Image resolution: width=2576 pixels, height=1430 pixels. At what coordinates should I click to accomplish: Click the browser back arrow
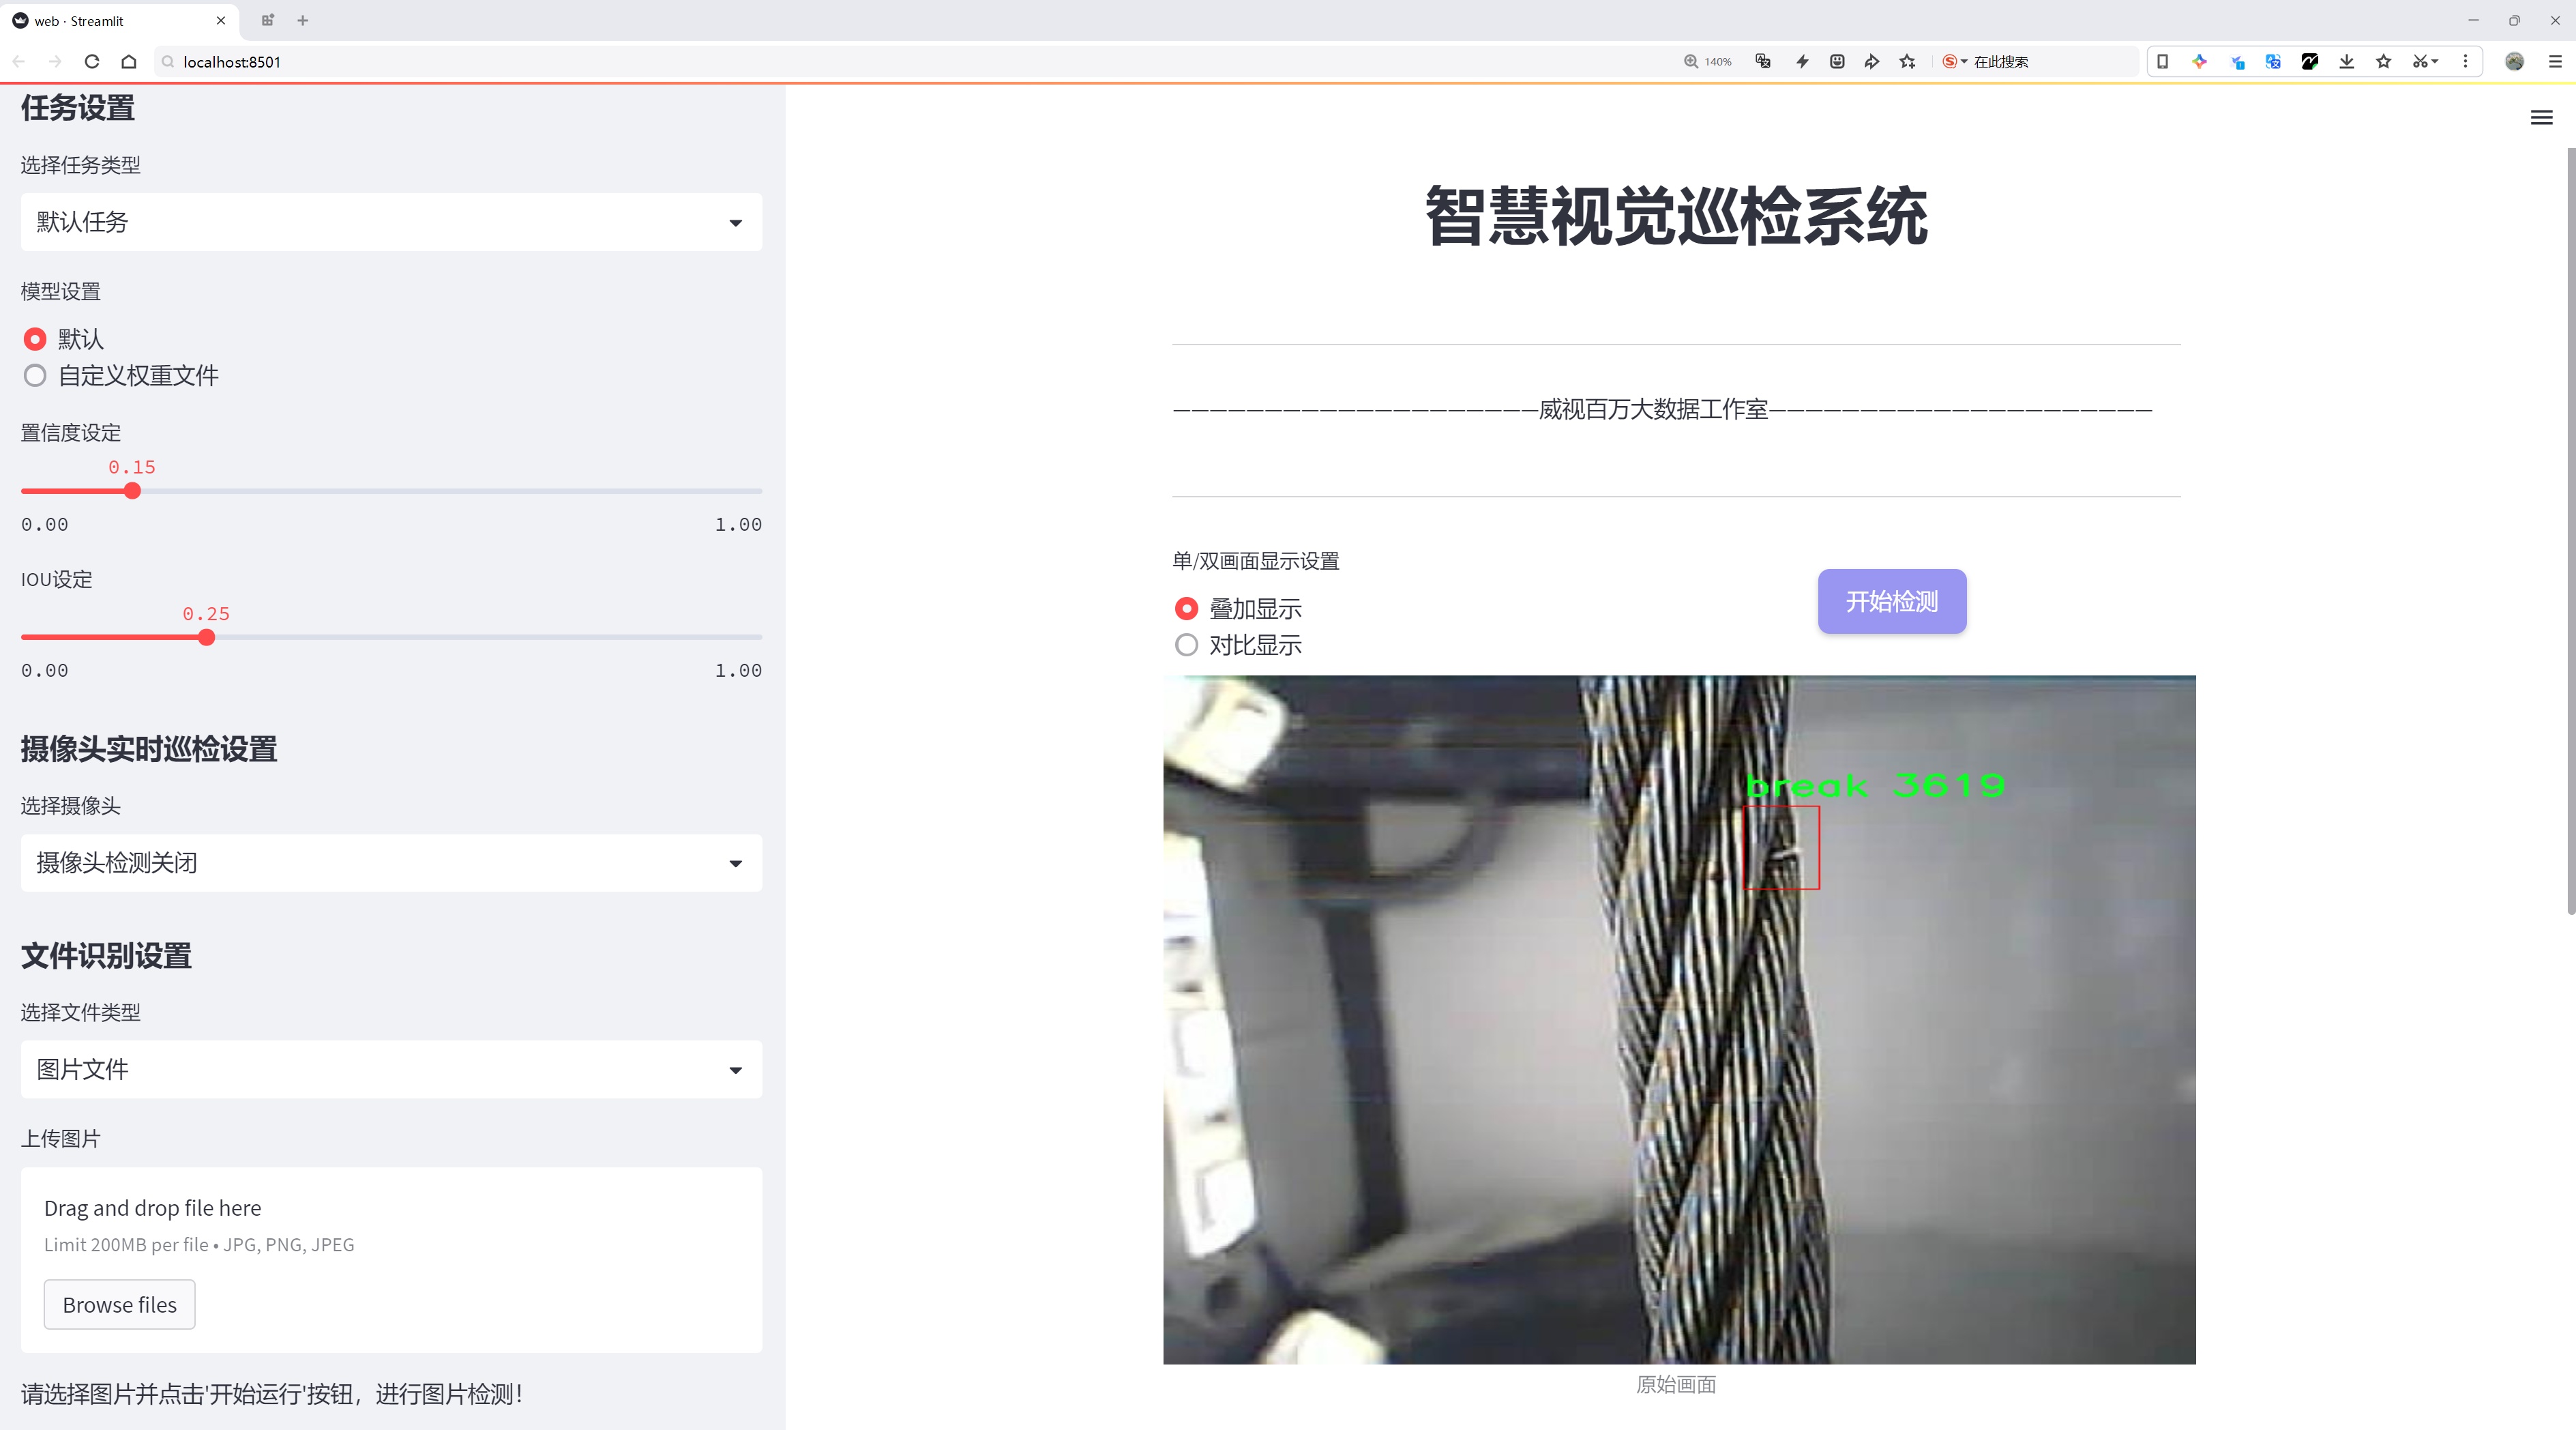tap(19, 62)
